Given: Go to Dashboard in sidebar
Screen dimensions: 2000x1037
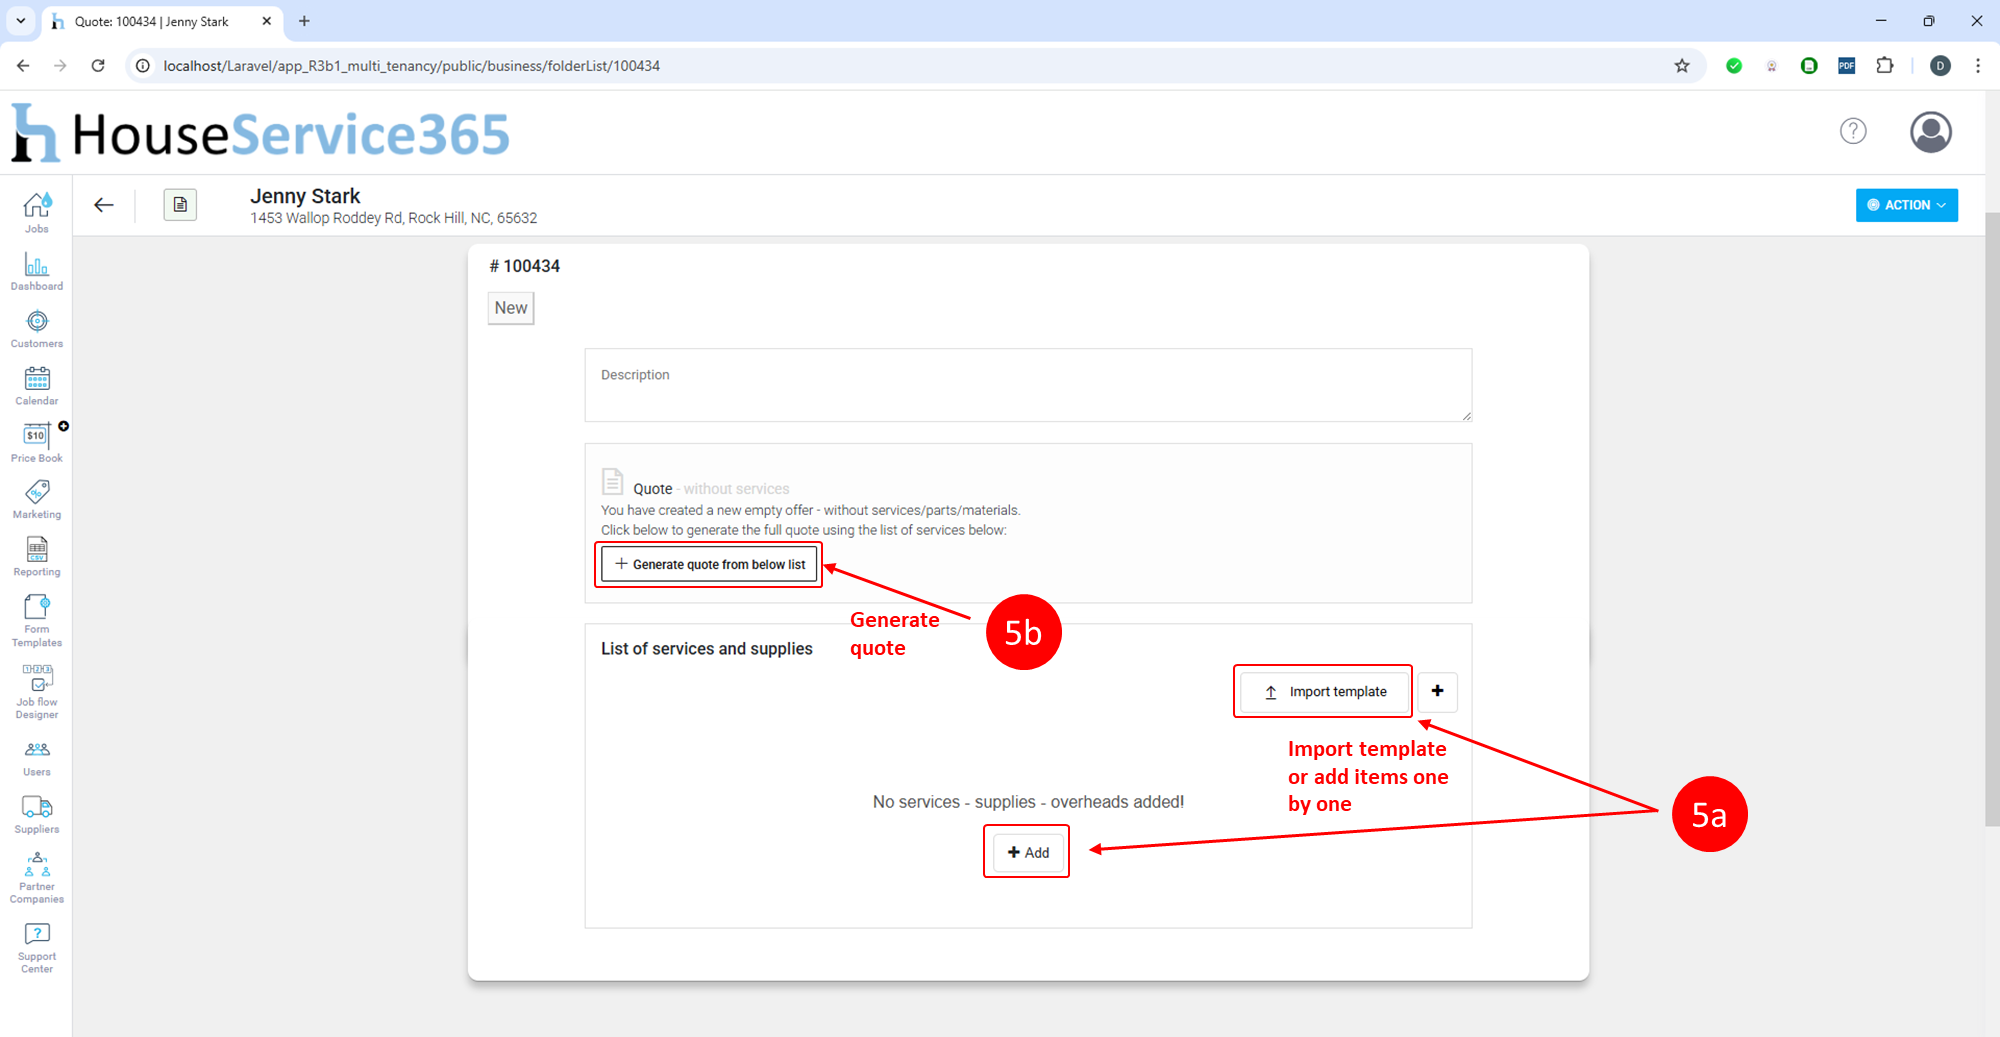Looking at the screenshot, I should 37,271.
